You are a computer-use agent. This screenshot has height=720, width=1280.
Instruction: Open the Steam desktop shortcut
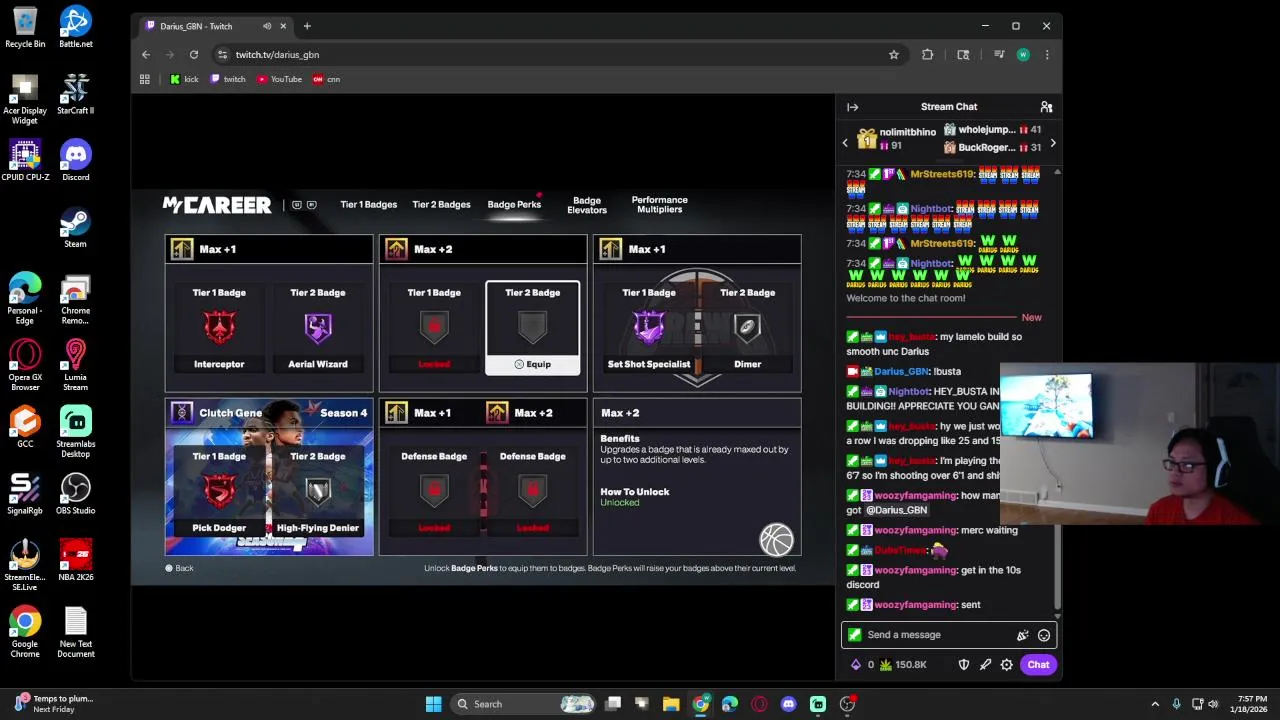pyautogui.click(x=76, y=227)
